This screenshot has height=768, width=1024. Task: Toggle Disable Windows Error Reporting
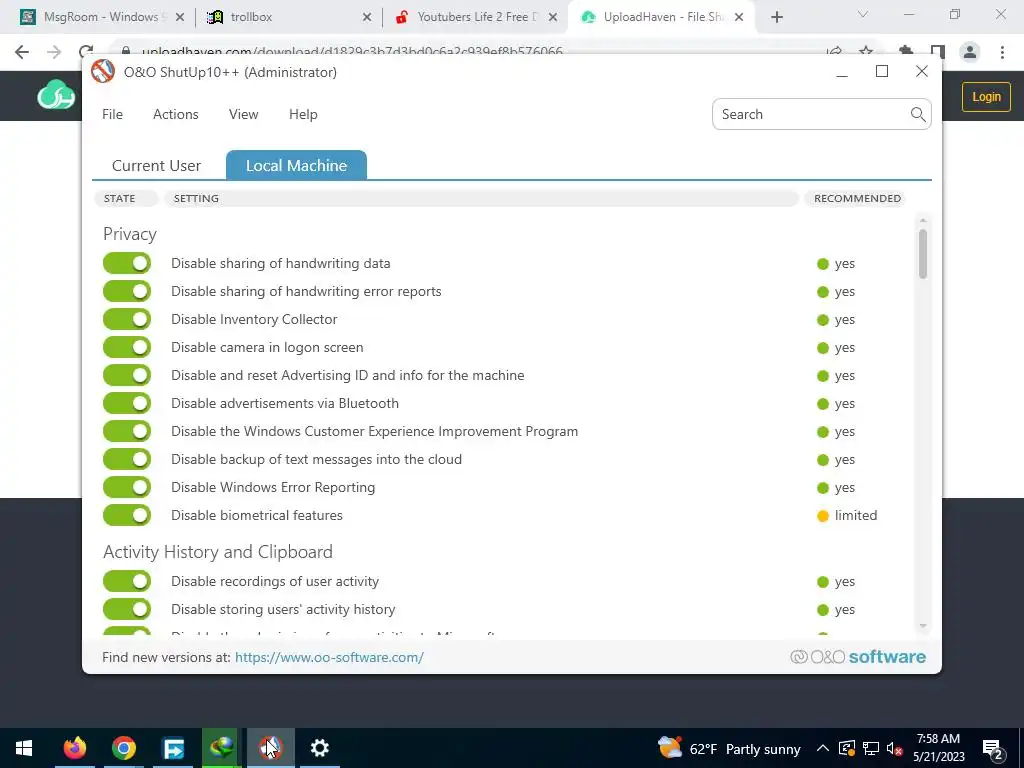[x=127, y=488]
